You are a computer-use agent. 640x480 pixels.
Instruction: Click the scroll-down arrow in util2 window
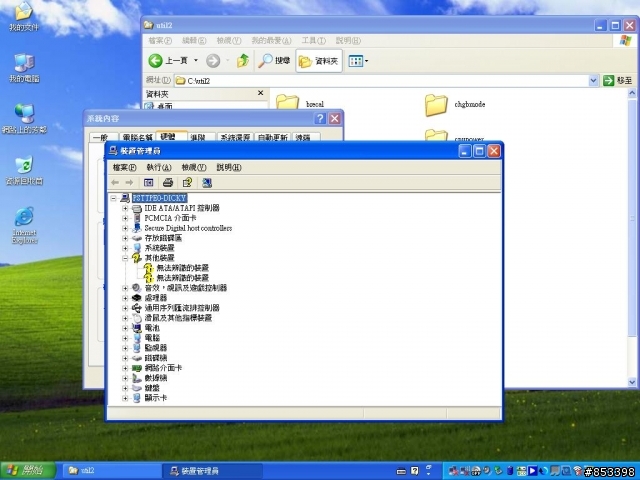tap(632, 382)
